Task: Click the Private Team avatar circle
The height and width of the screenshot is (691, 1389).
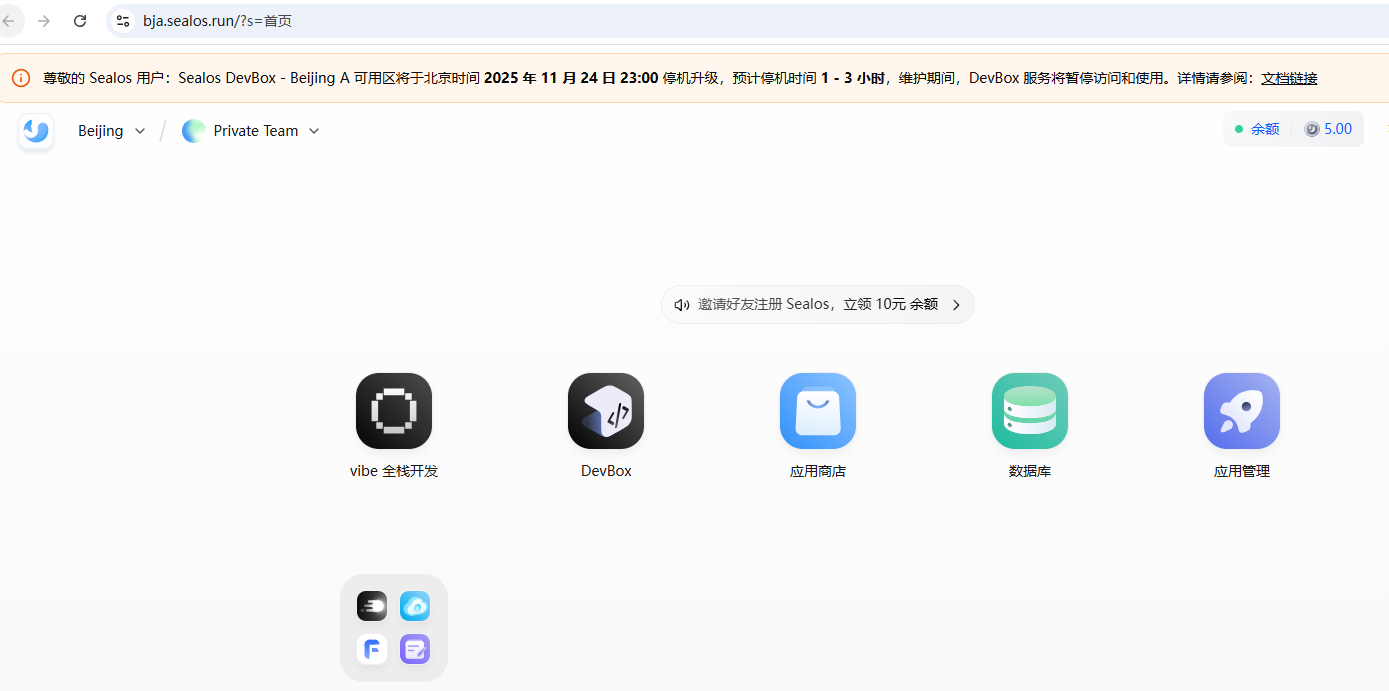Action: 193,131
